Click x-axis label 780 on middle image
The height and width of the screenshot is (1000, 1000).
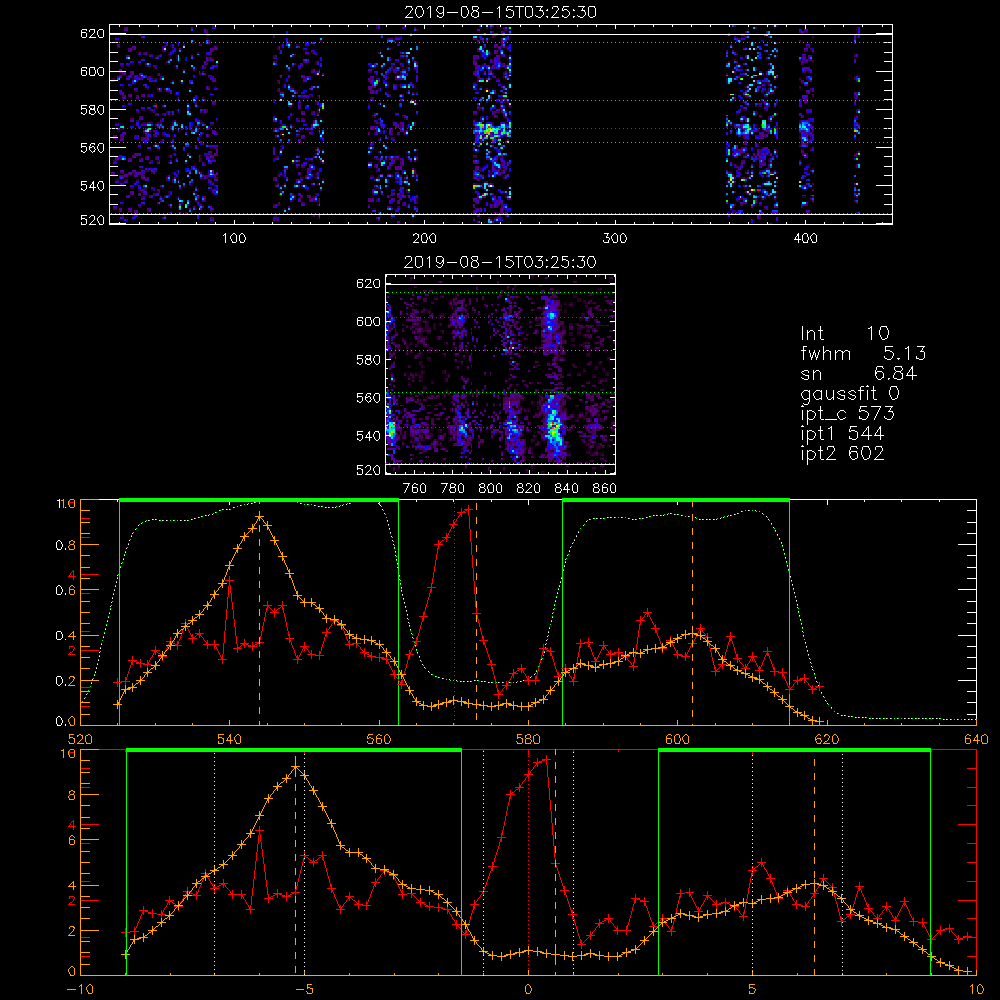[x=453, y=489]
